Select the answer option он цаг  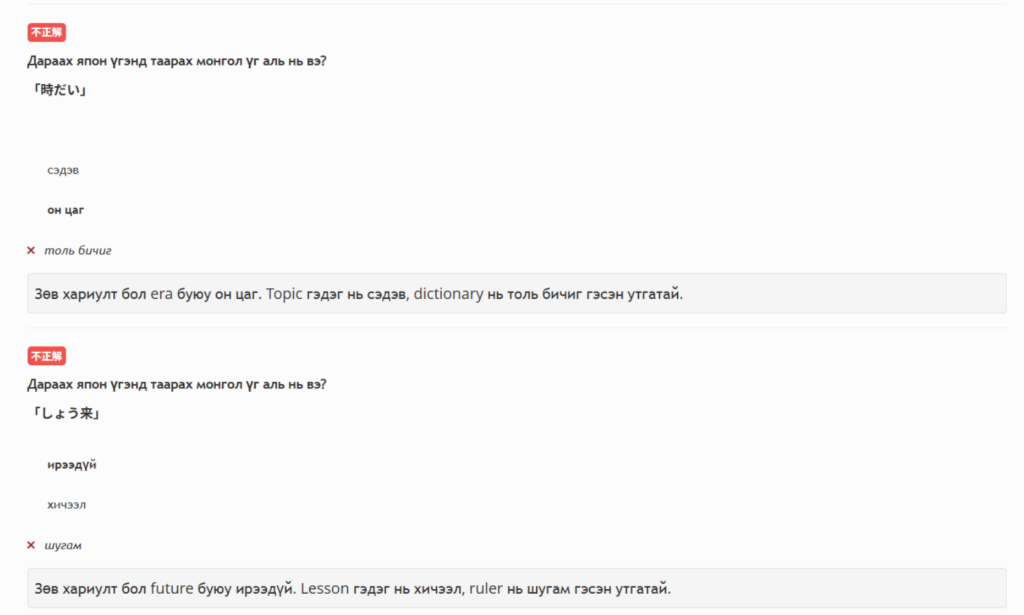66,210
